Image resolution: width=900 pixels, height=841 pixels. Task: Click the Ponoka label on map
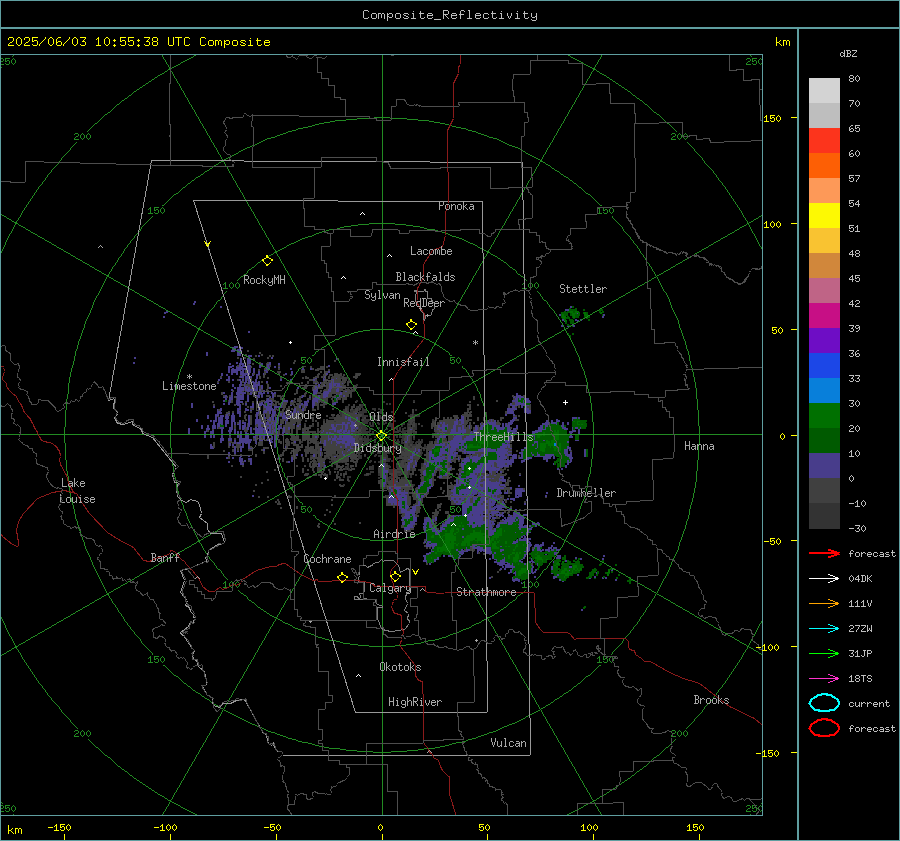(456, 206)
